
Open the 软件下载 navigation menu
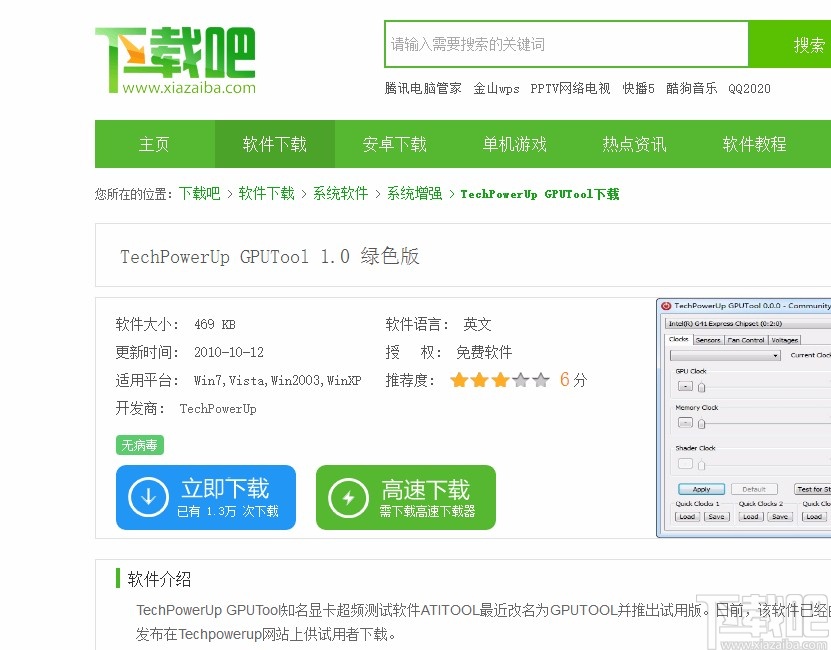(x=274, y=143)
